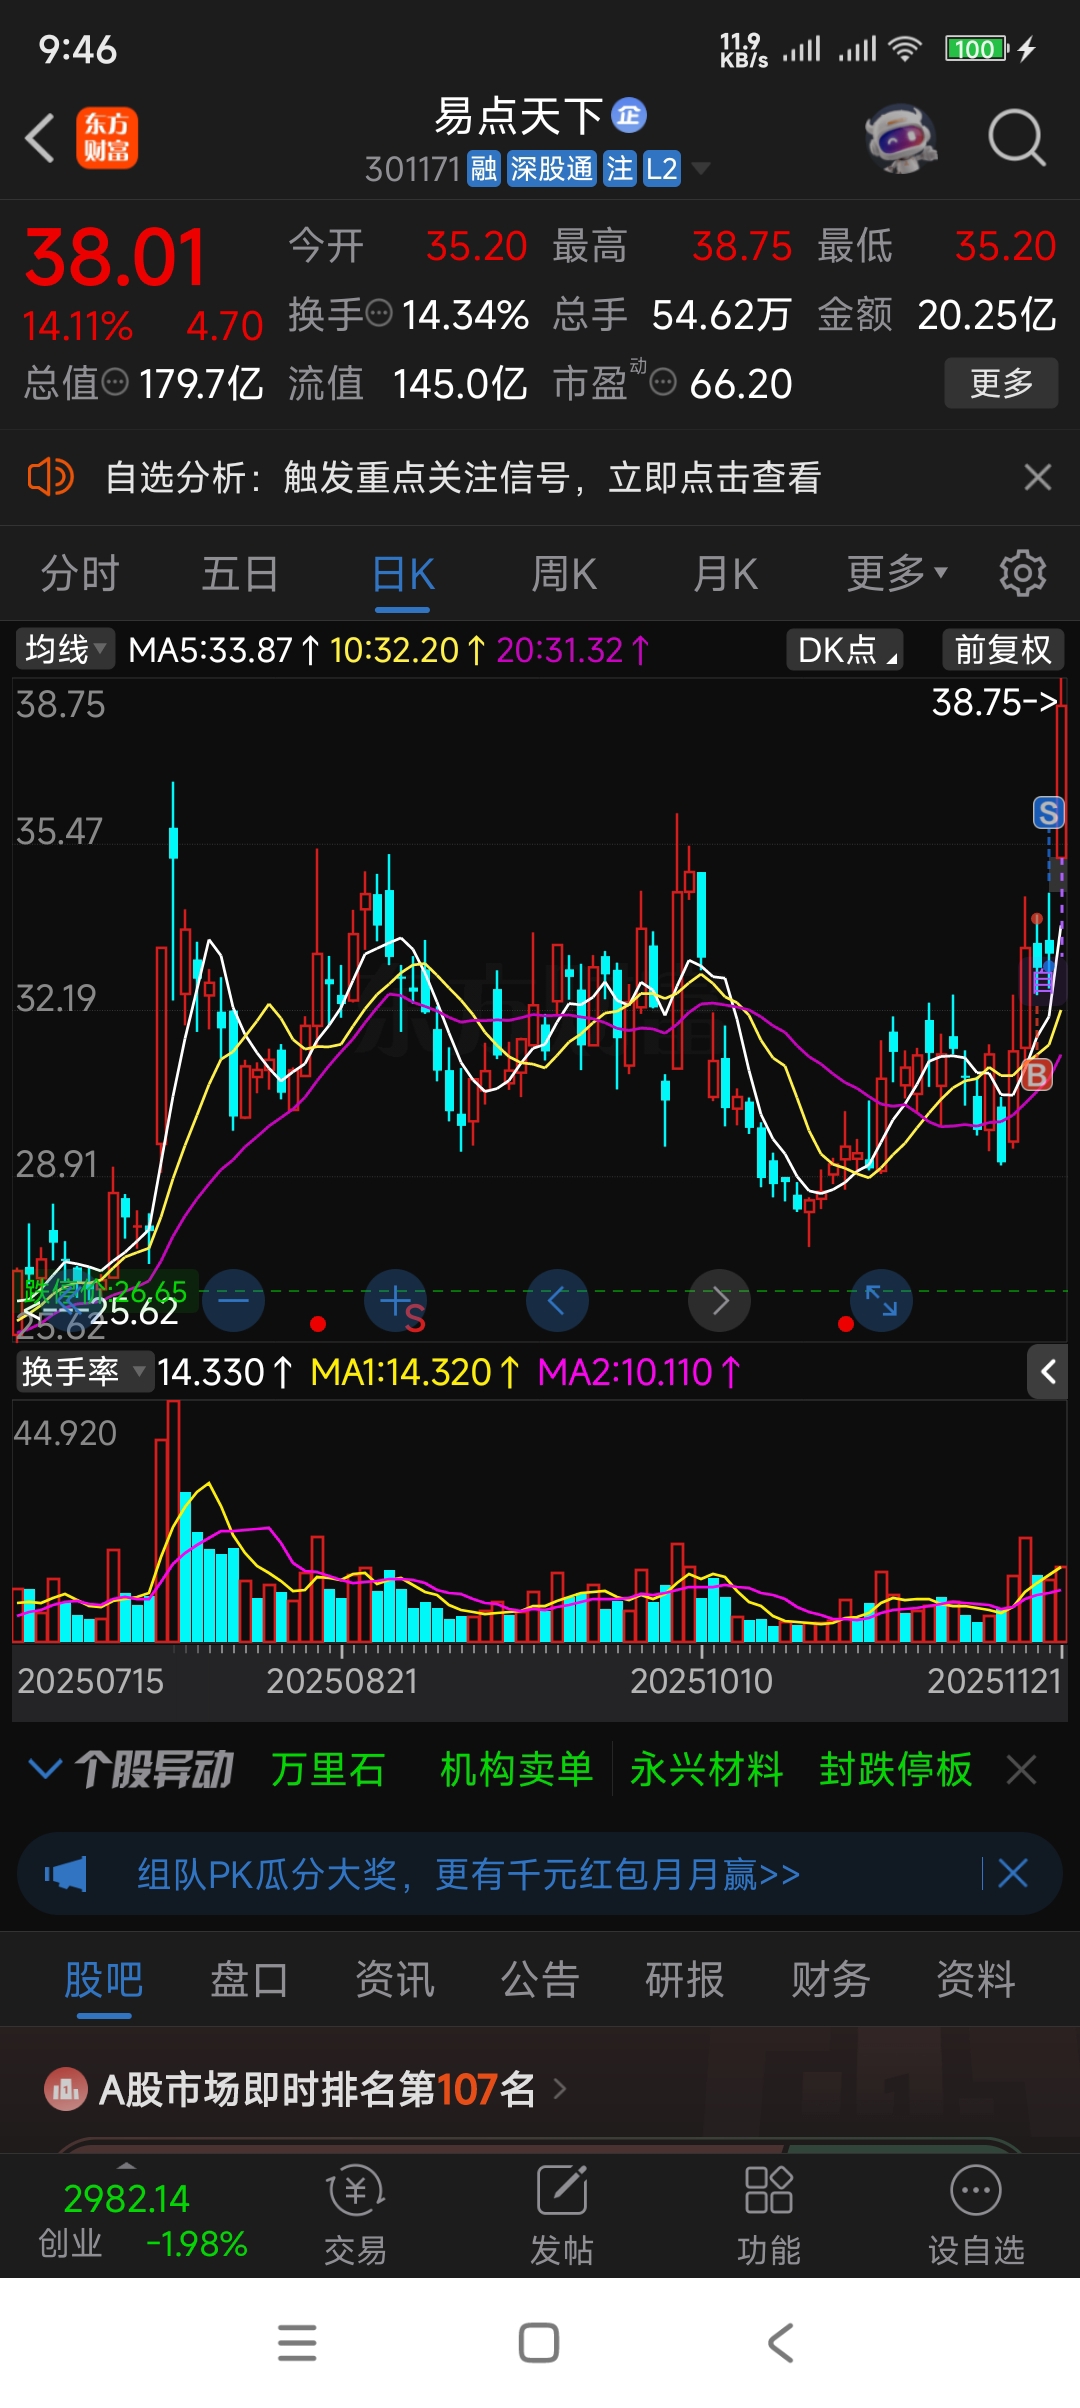Screen dimensions: 1080x2408
Task: Tap the L2 level-2 tag
Action: [x=661, y=169]
